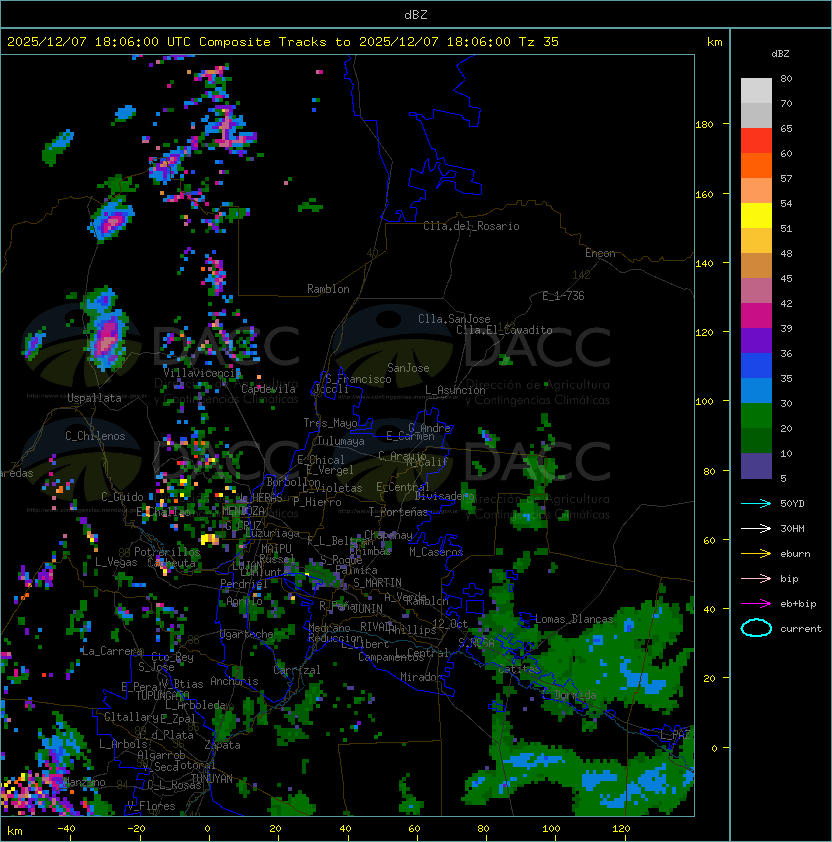Click the 'Clla.del_Rosario' map label

(x=471, y=226)
